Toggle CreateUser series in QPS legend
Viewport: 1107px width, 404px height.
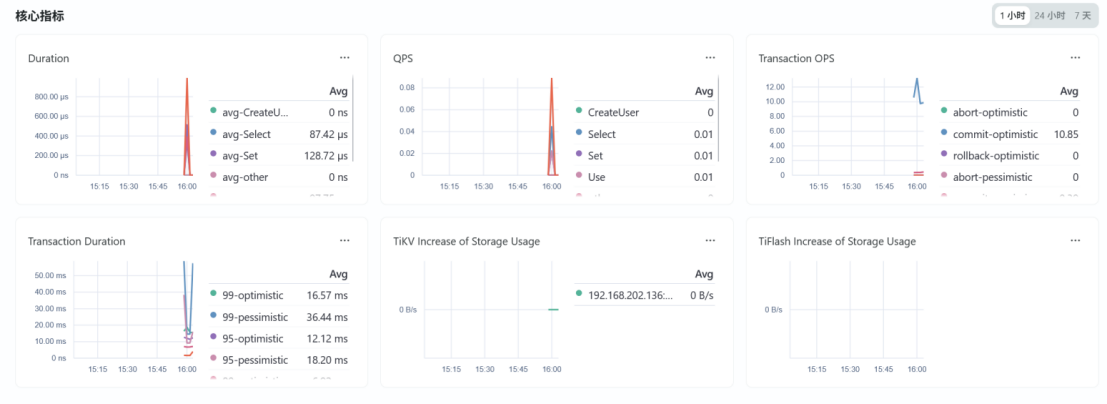tap(615, 112)
